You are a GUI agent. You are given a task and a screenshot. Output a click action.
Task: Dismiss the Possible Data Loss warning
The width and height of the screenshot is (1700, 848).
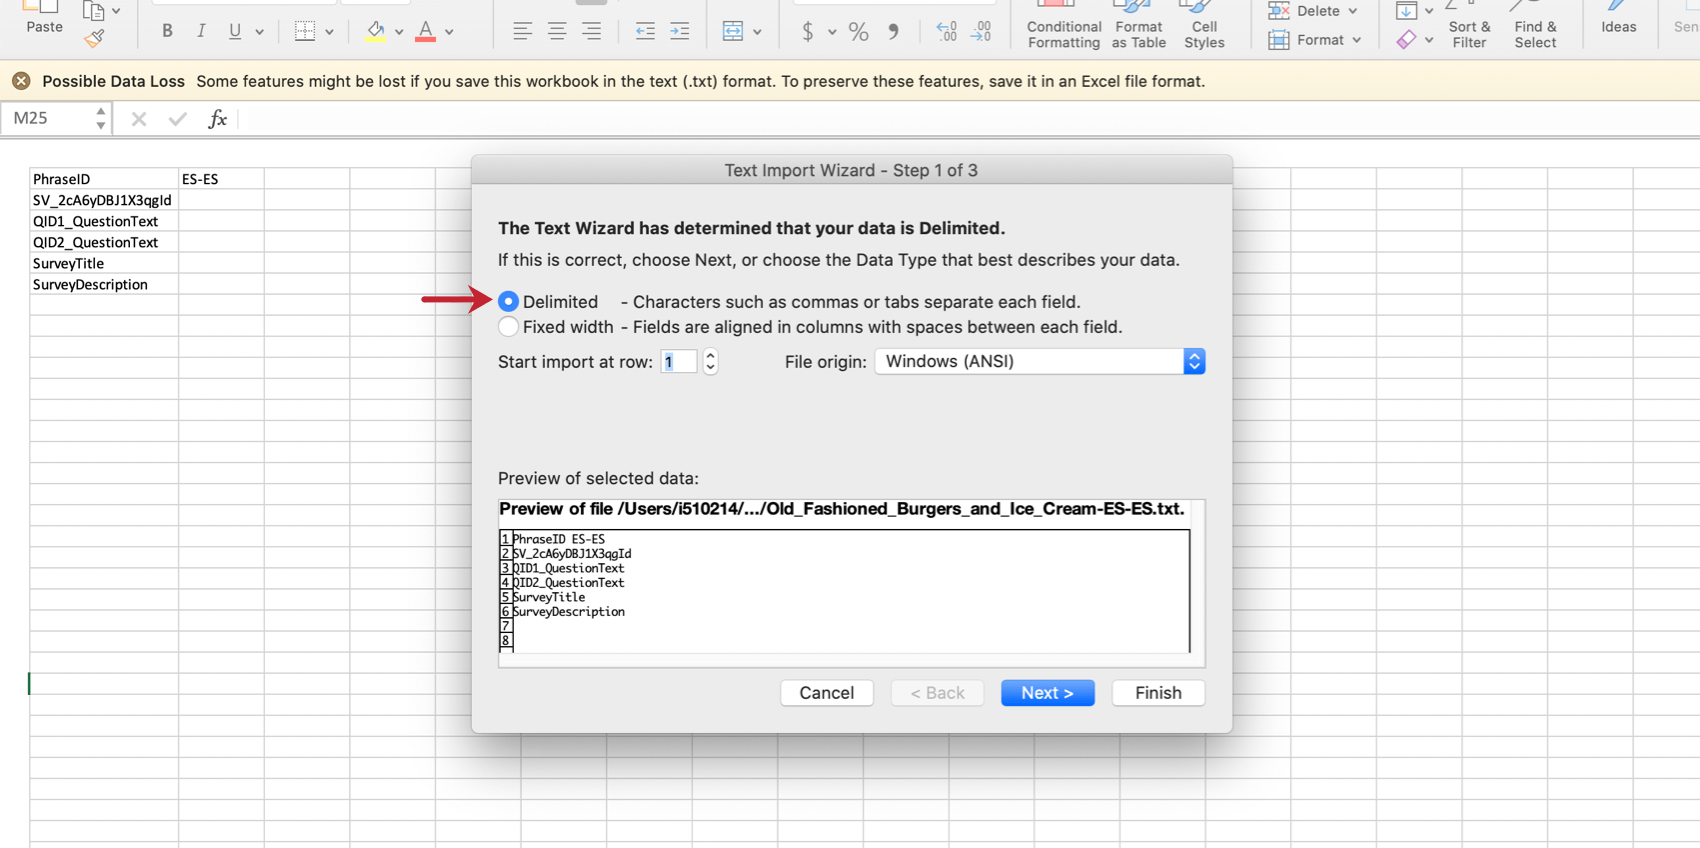point(21,81)
